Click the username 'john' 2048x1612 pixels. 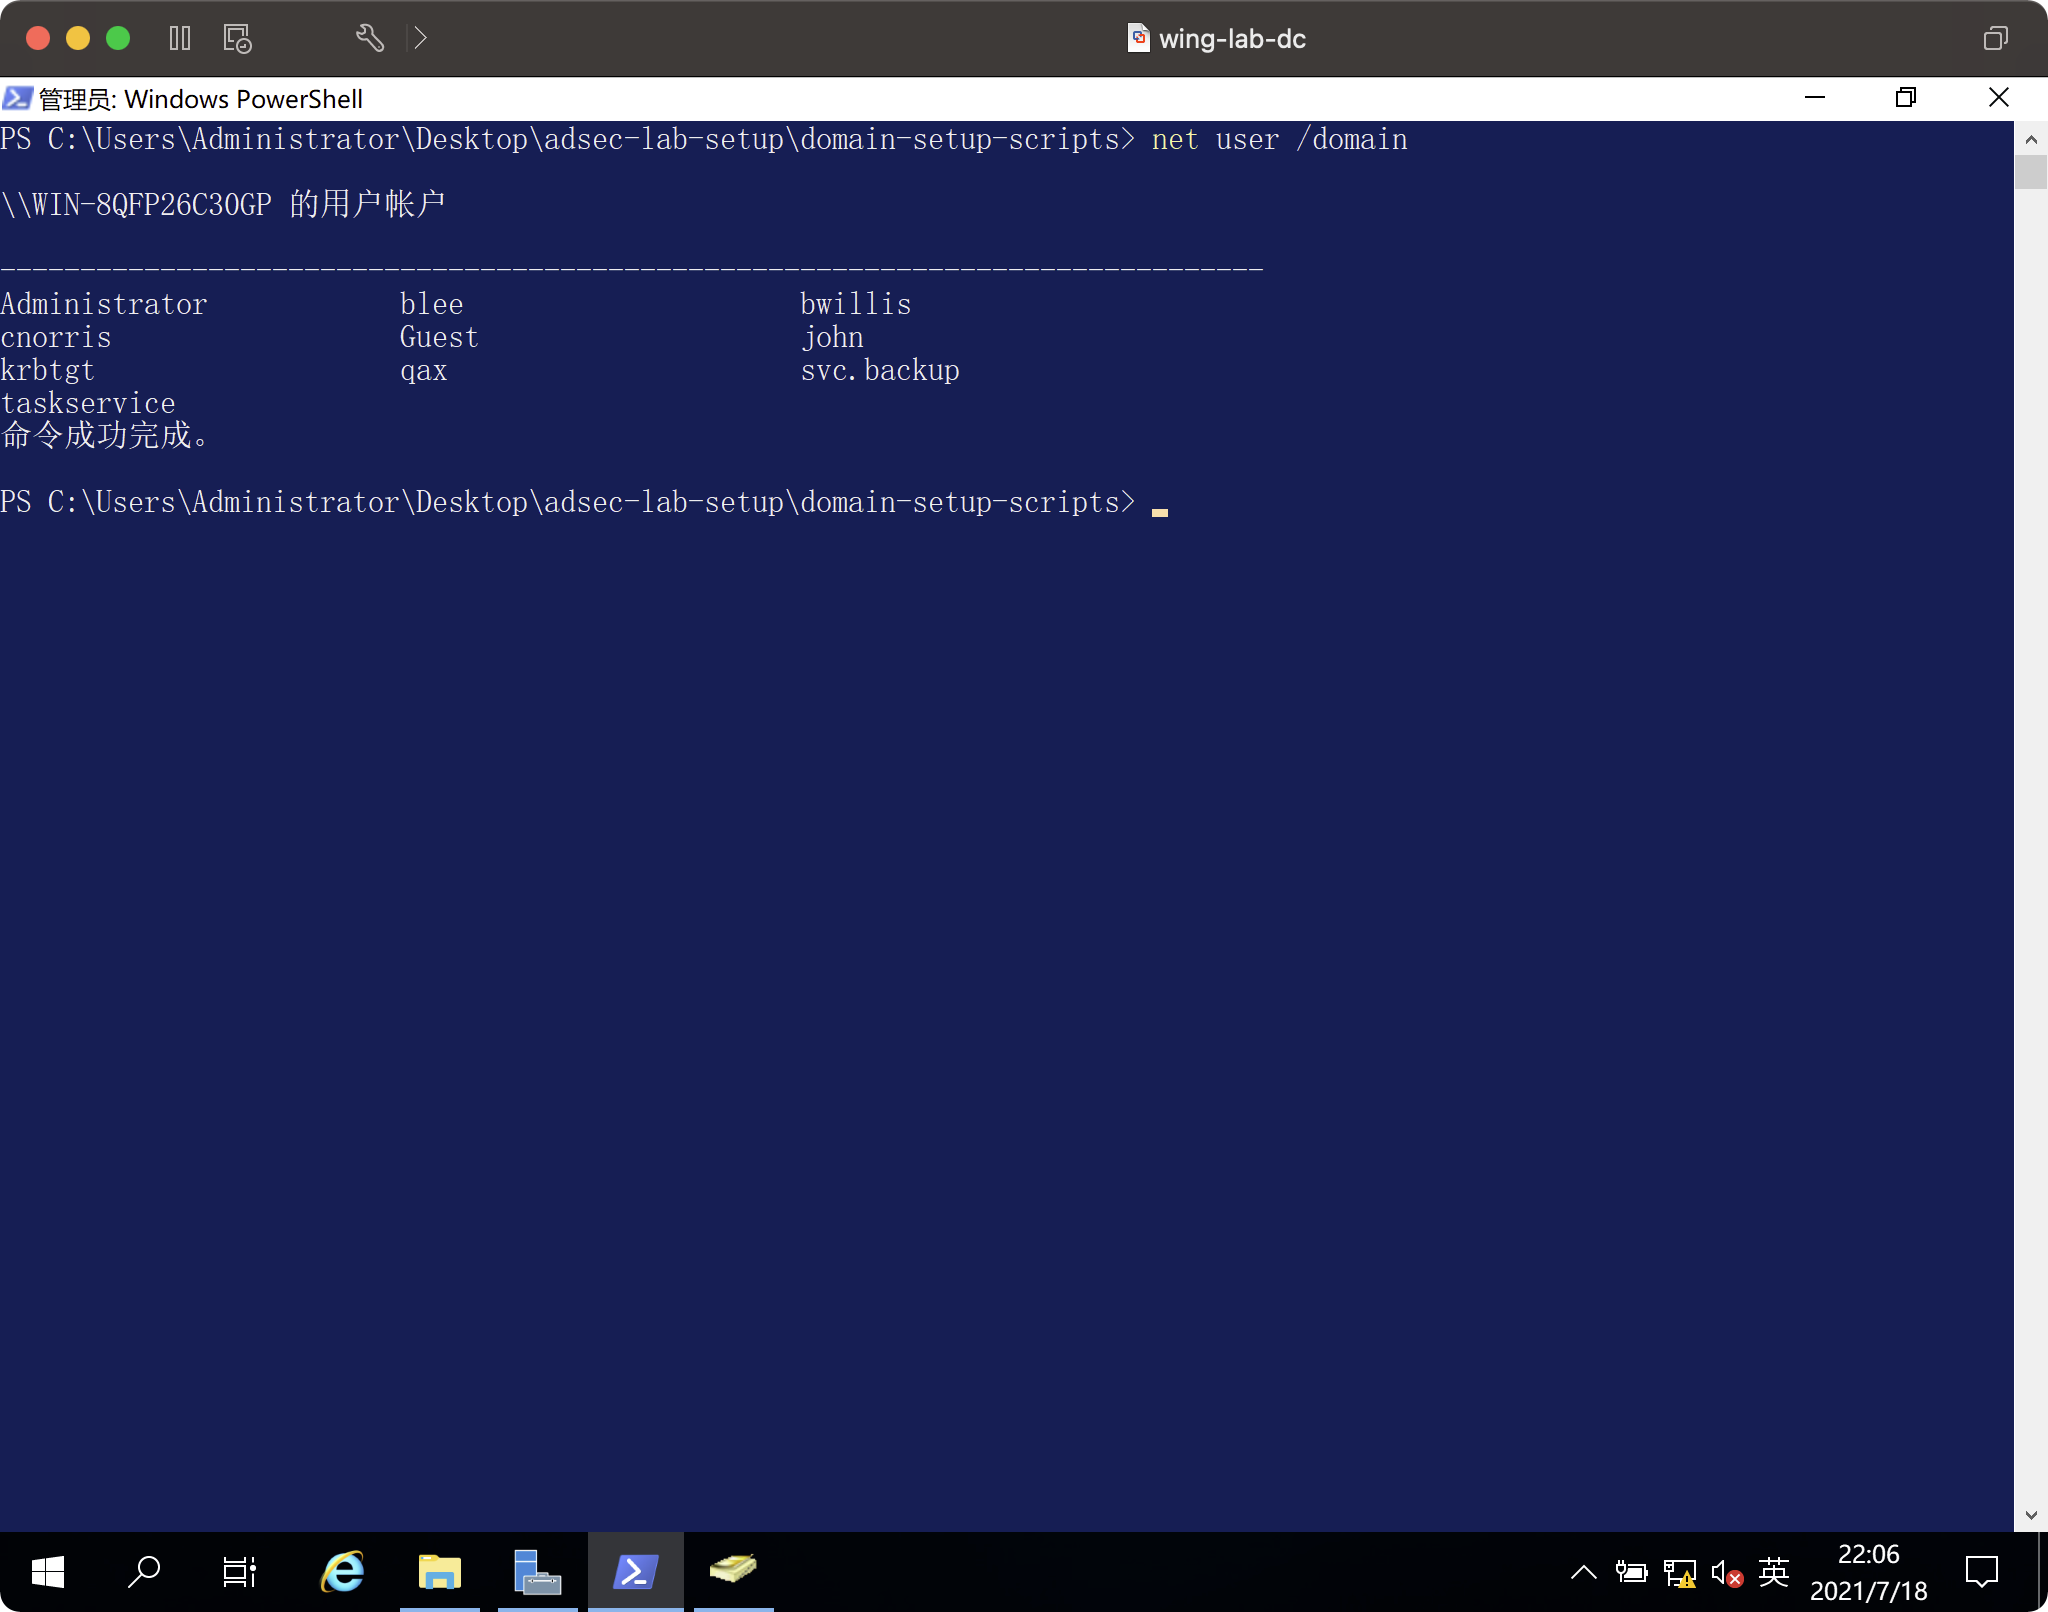point(832,337)
